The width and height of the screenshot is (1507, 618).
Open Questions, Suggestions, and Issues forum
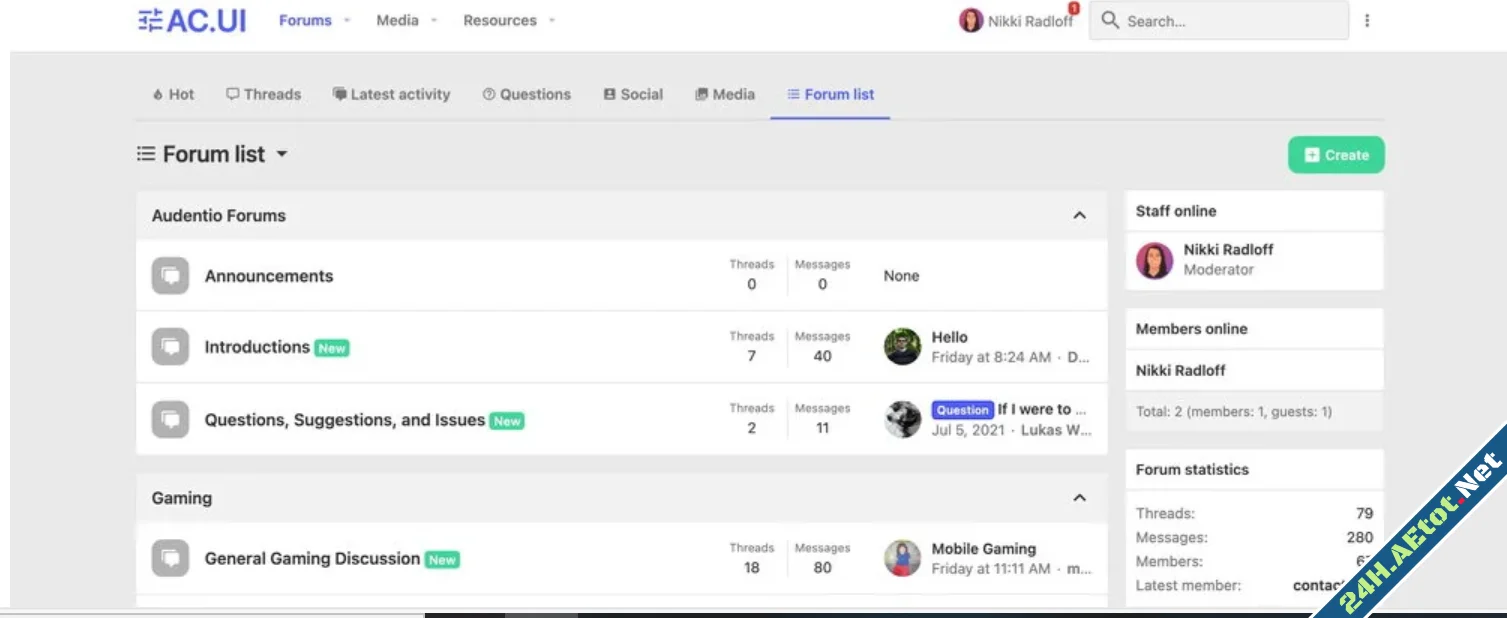coord(344,420)
